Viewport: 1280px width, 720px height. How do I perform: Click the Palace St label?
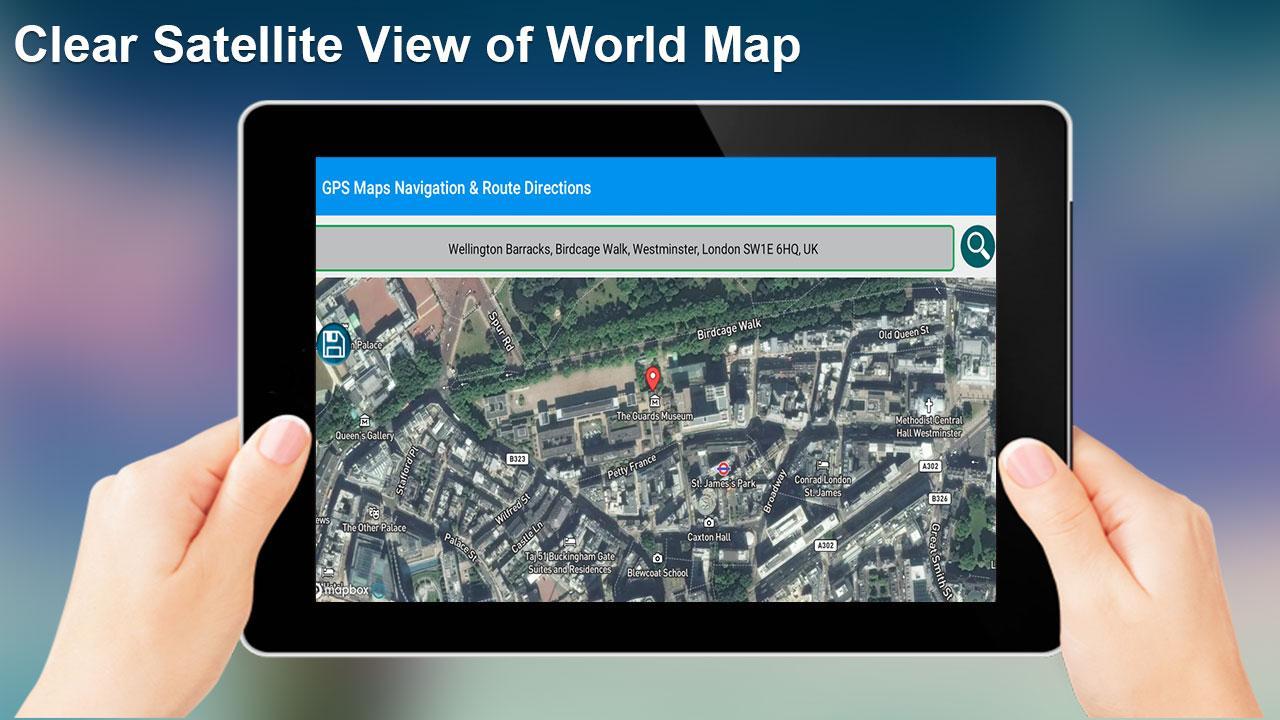[461, 546]
